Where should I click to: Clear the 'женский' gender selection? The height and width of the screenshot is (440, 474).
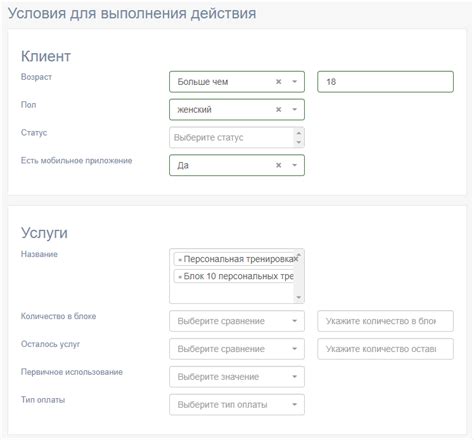click(x=279, y=109)
